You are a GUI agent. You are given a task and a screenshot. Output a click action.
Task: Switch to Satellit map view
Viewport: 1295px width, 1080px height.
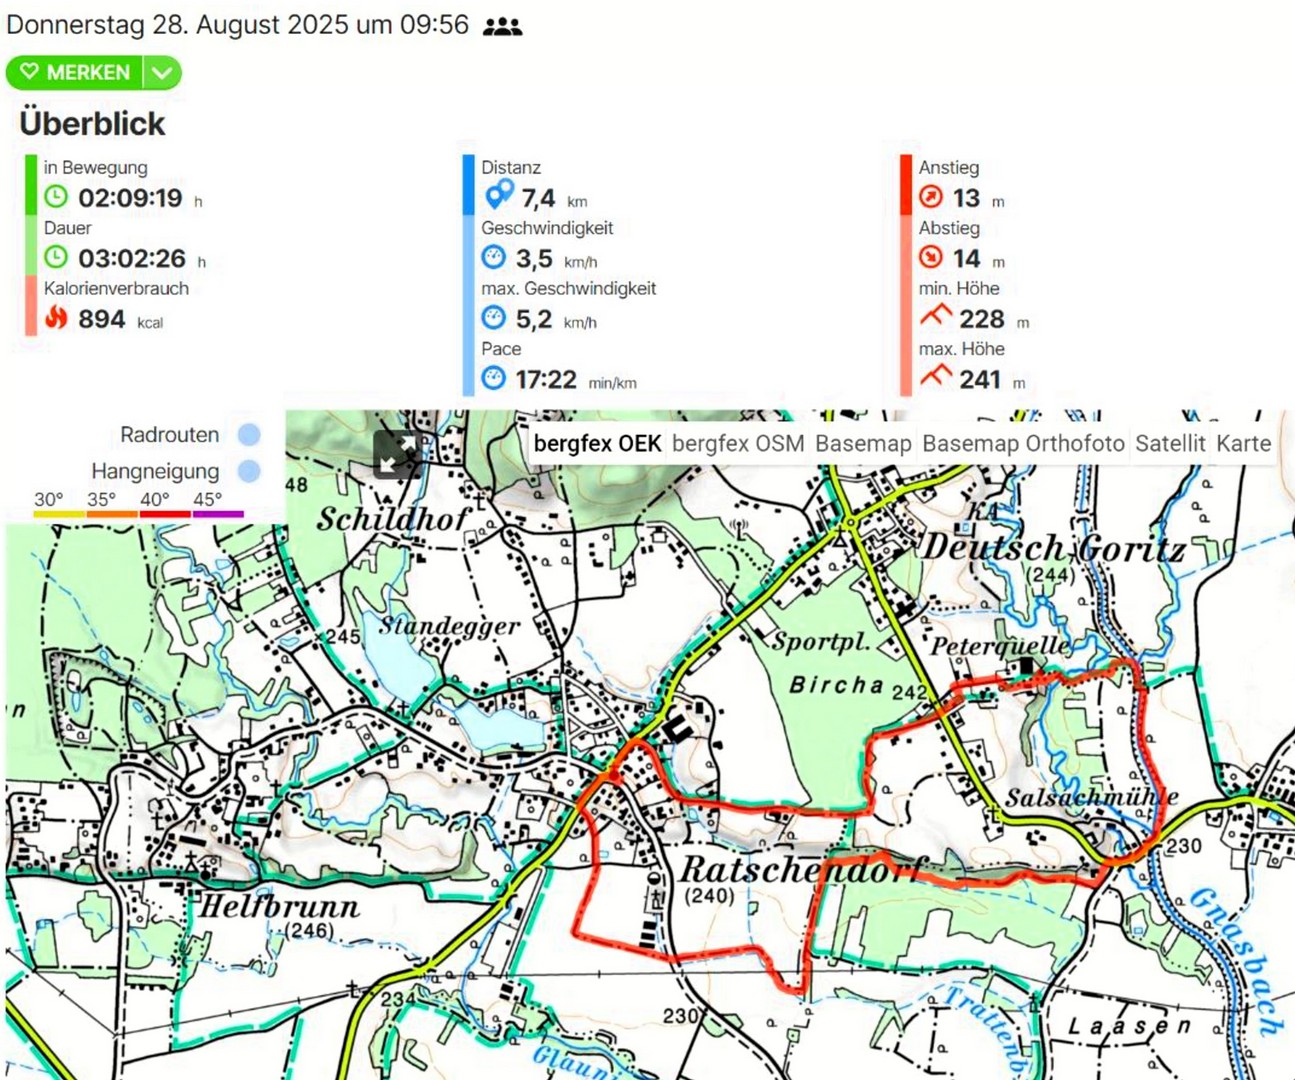point(1170,444)
